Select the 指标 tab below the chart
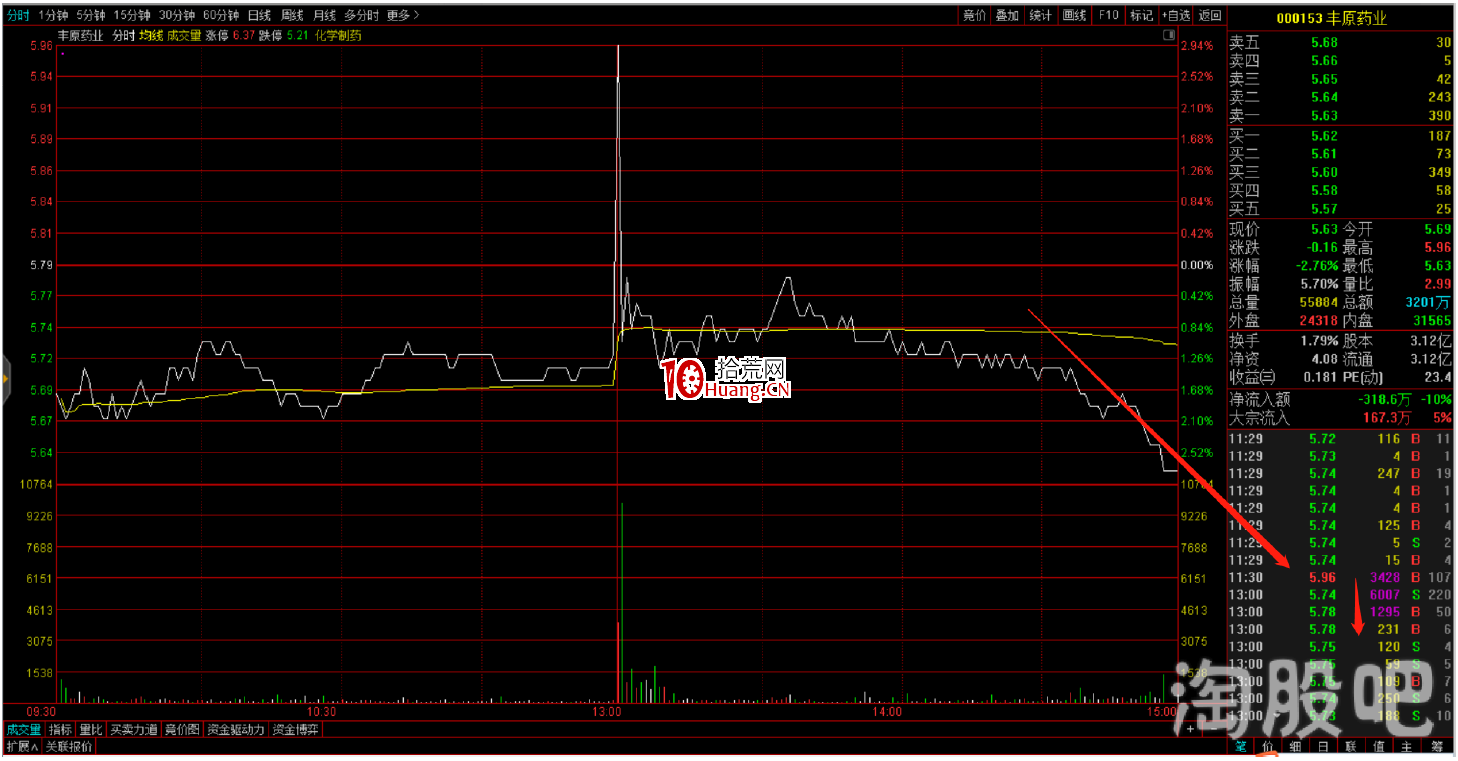The image size is (1458, 761). tap(60, 730)
